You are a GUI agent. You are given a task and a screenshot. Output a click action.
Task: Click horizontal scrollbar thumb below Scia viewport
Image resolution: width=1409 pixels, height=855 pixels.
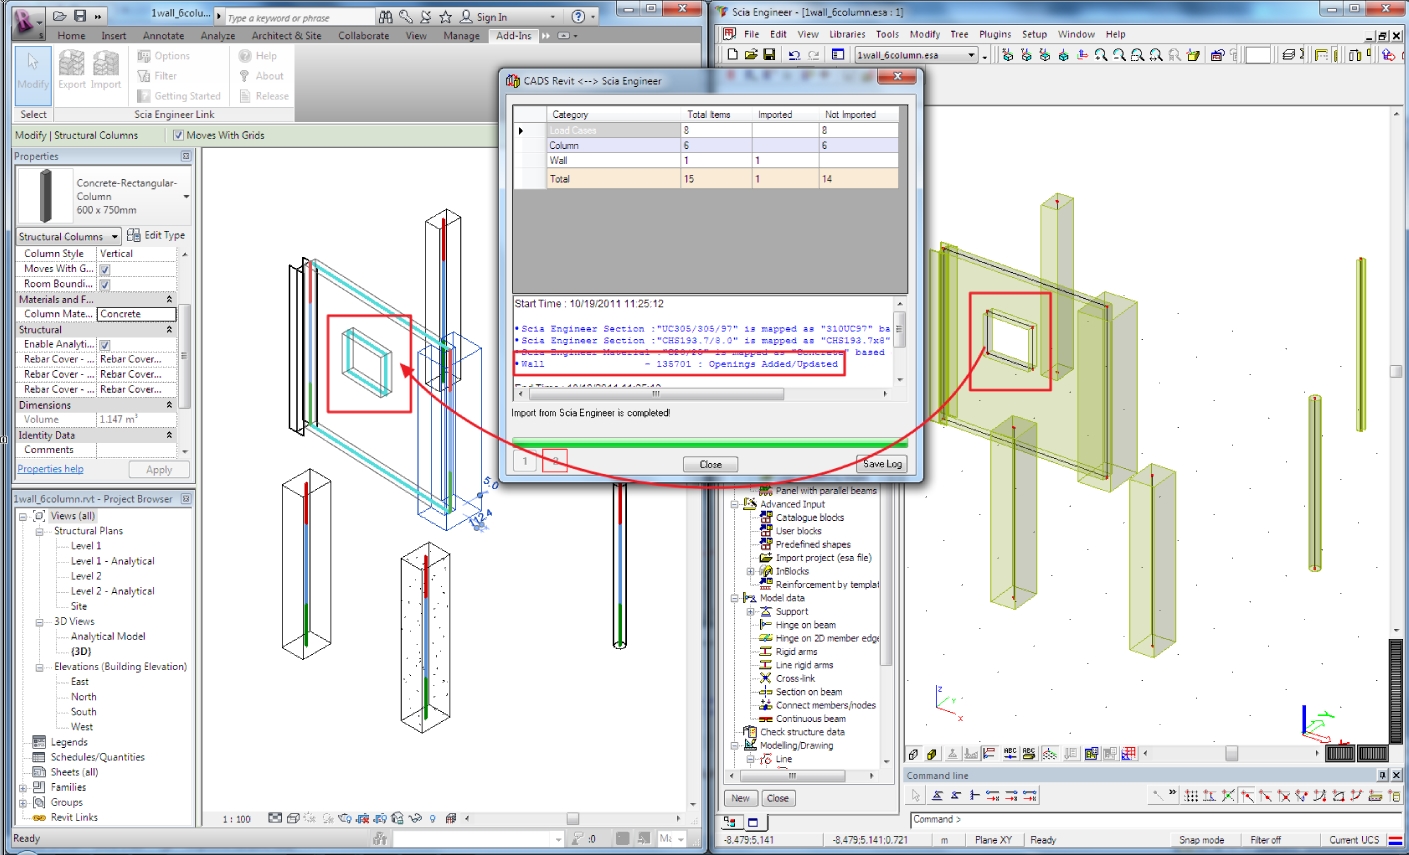click(x=1231, y=753)
